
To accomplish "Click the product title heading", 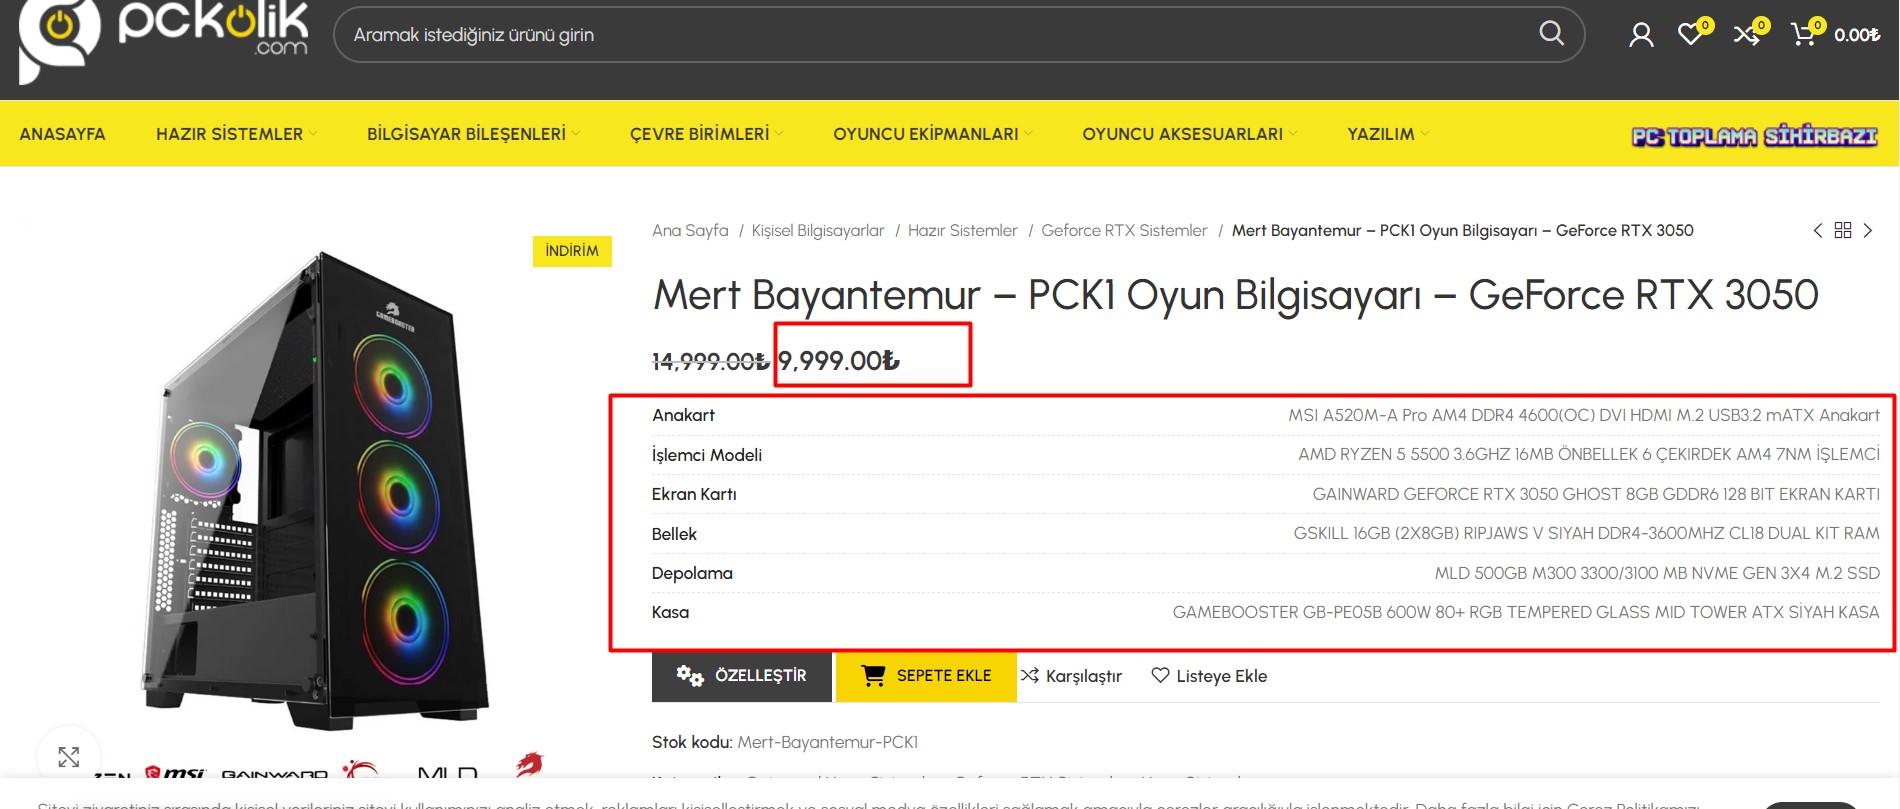I will tap(1235, 295).
